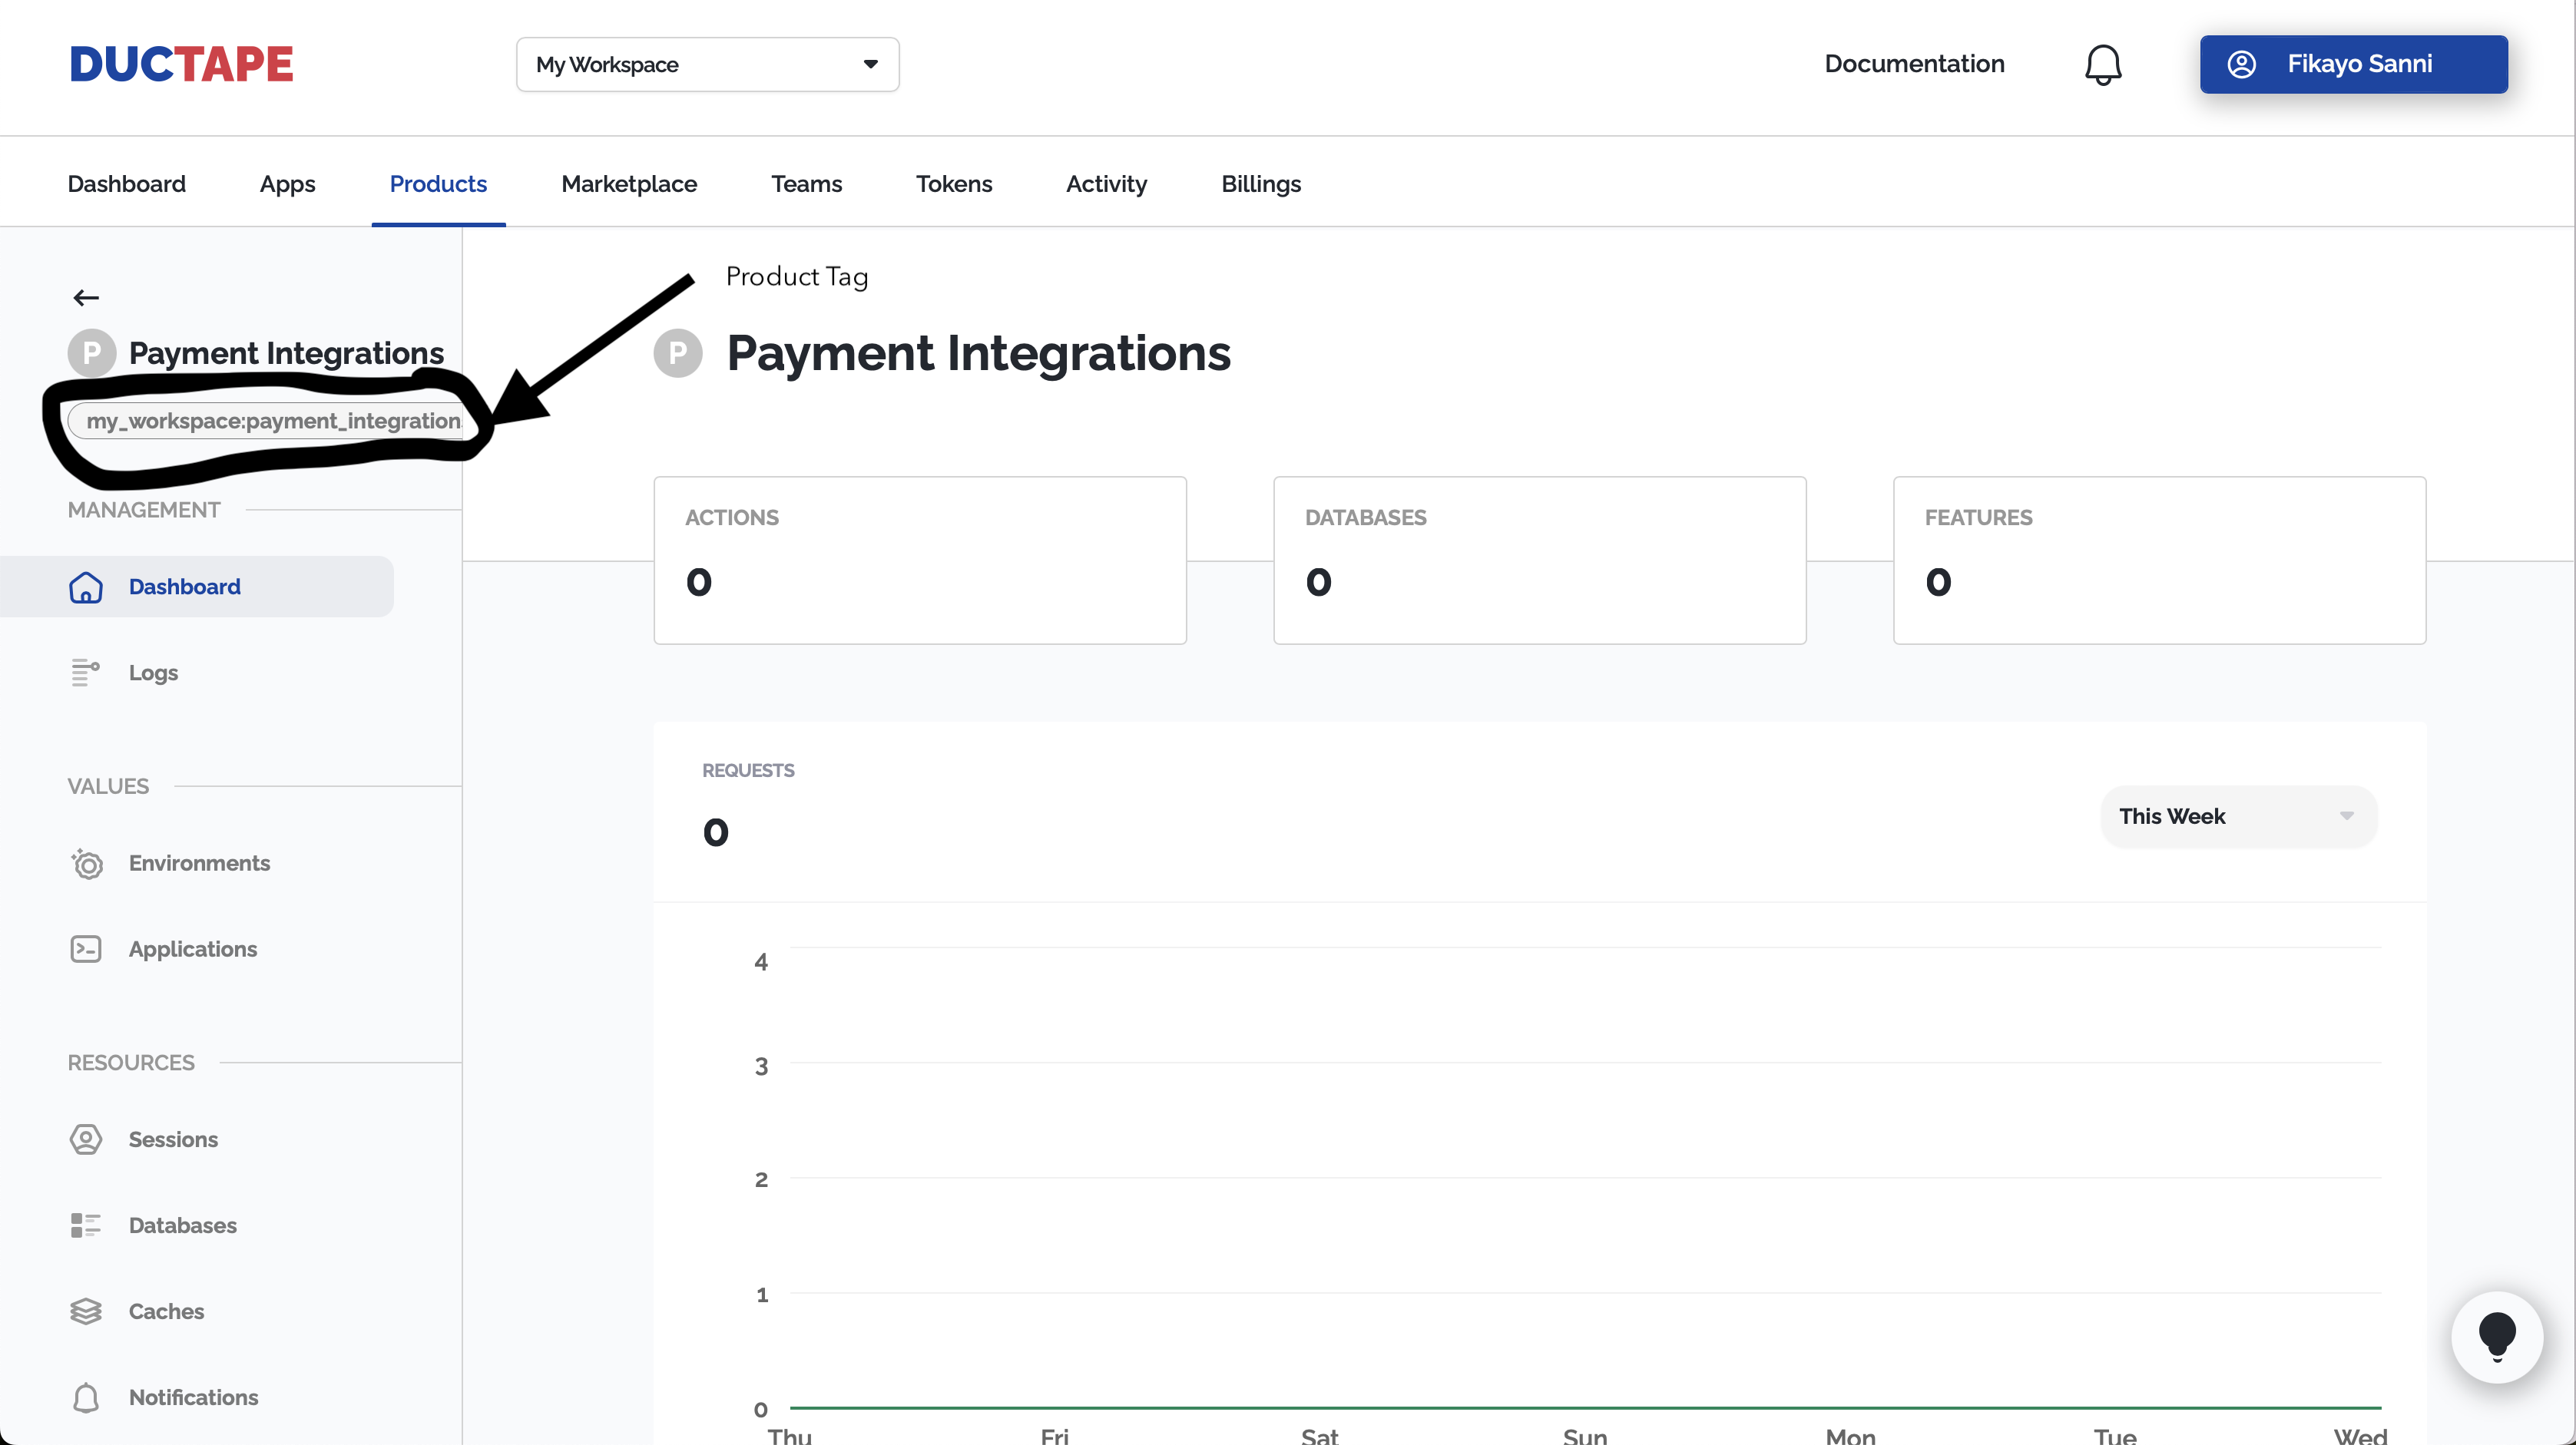This screenshot has width=2576, height=1445.
Task: Open the Teams tab
Action: [x=806, y=184]
